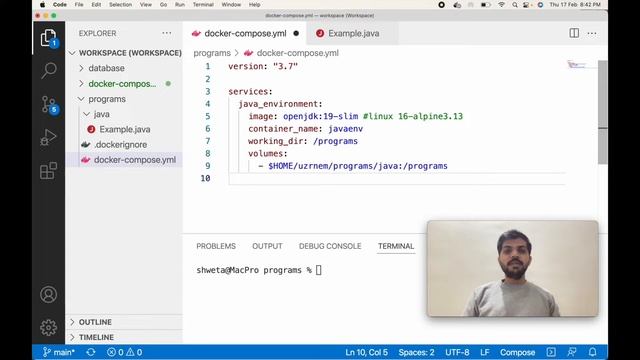Click the javaenv container name value
This screenshot has height=360, width=640.
tap(345, 129)
